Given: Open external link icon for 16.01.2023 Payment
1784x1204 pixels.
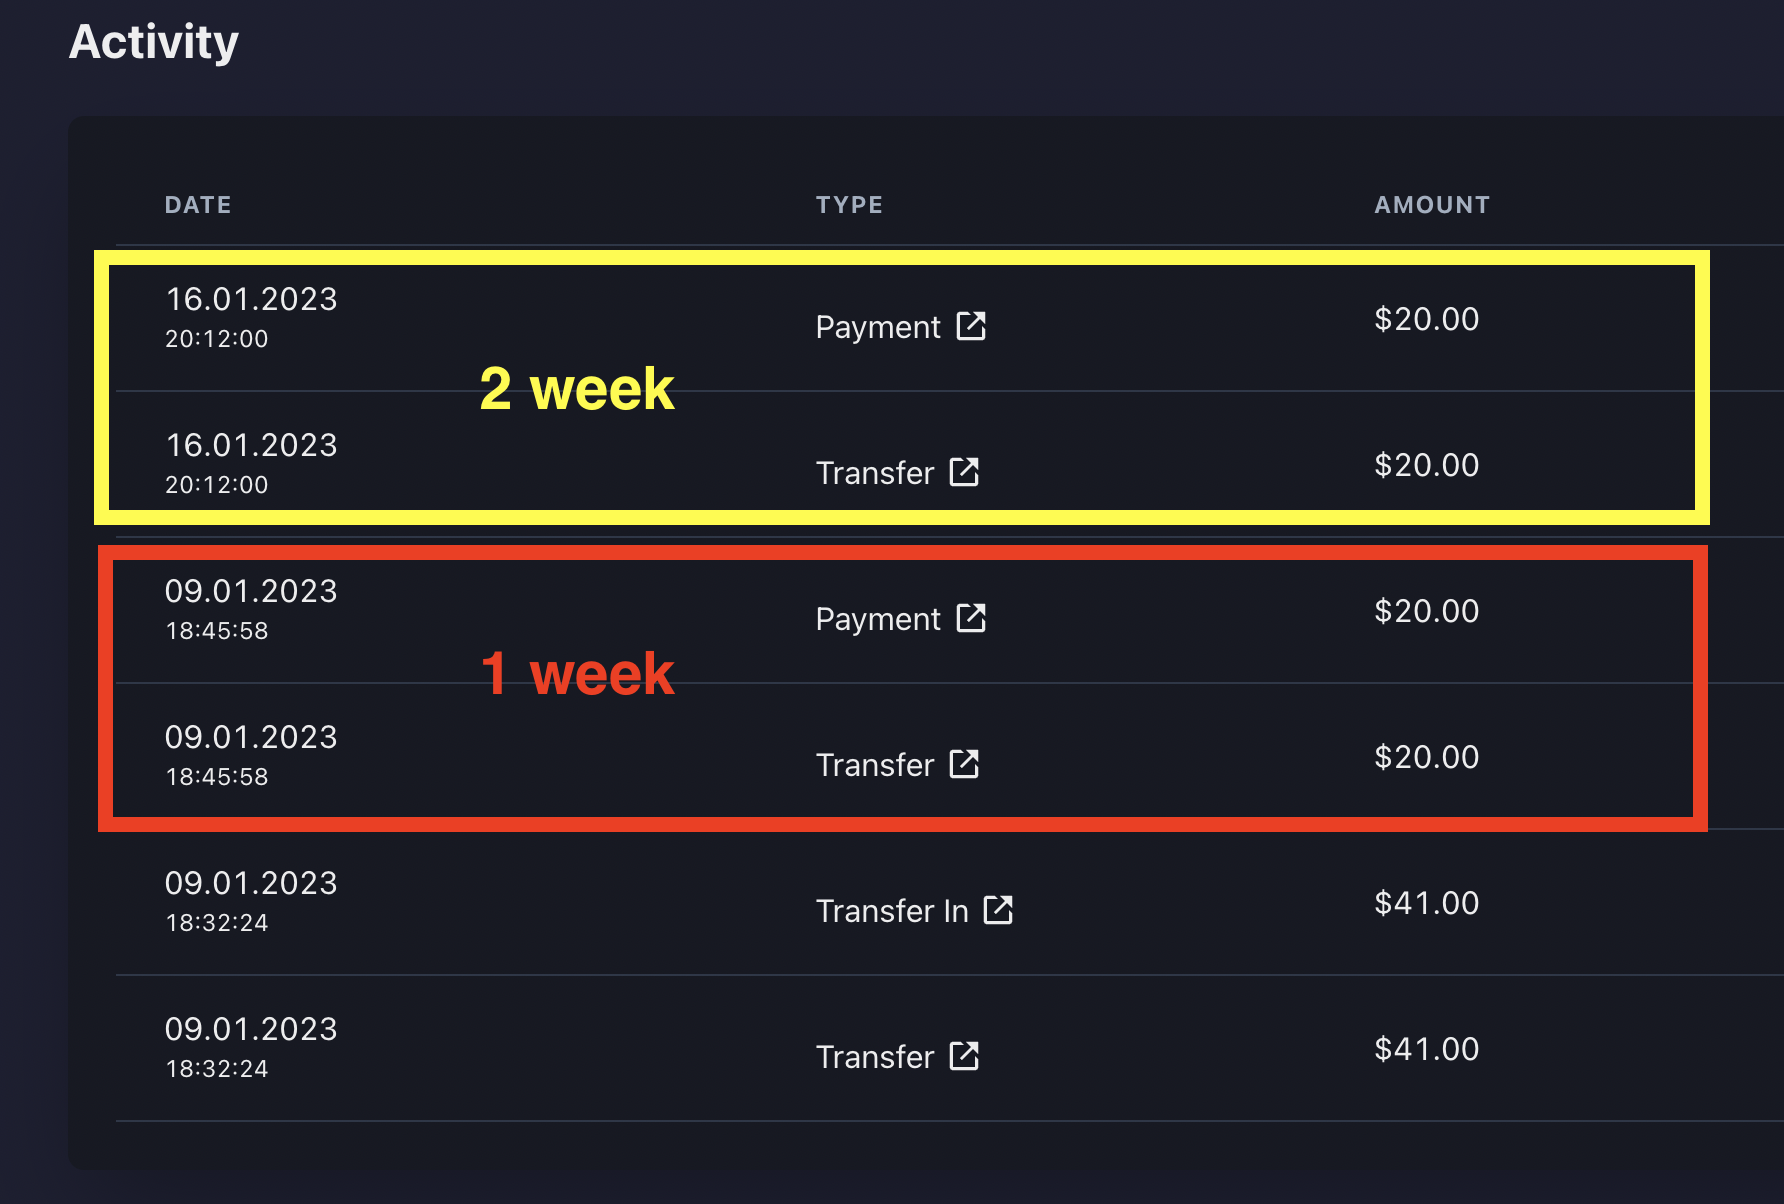Looking at the screenshot, I should [x=971, y=326].
